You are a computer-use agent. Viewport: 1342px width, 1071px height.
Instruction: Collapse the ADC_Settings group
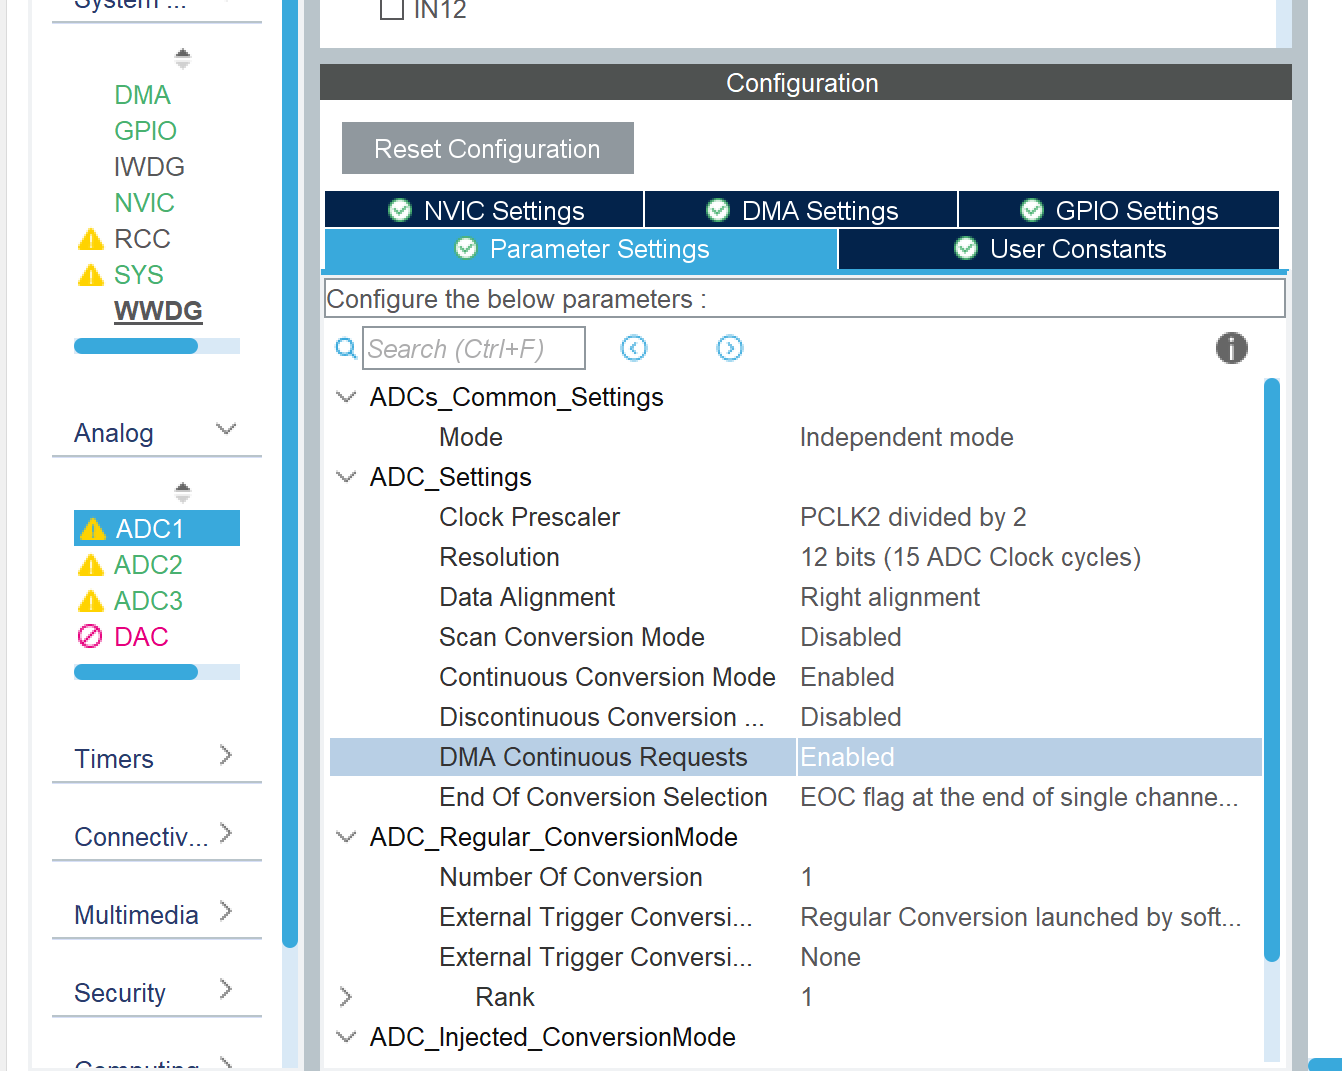click(x=346, y=477)
